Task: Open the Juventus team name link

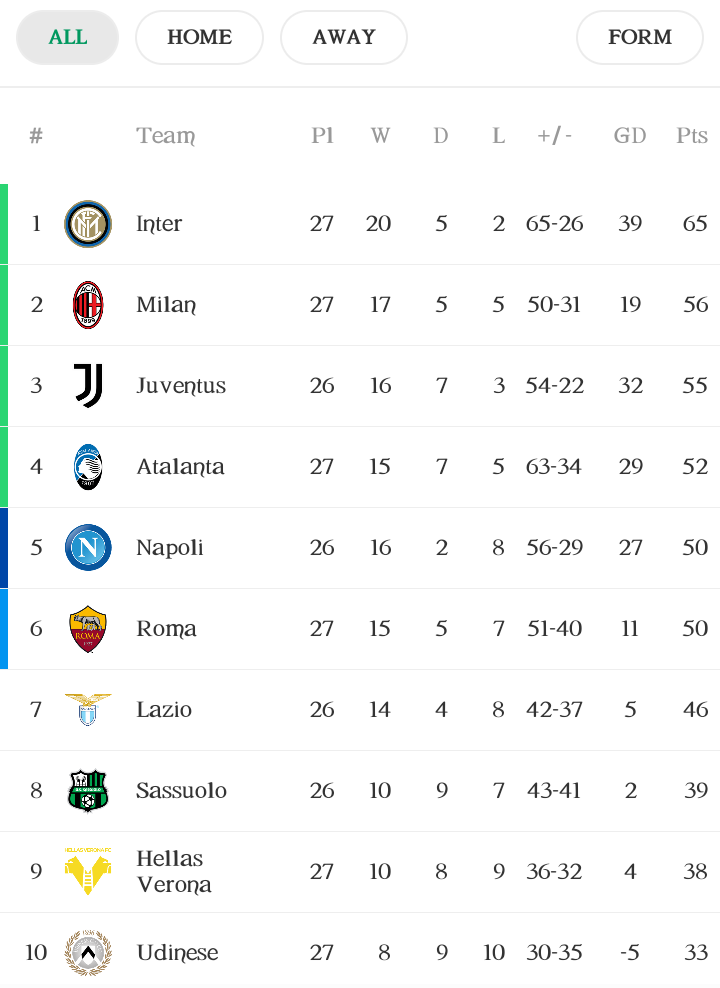Action: (181, 386)
